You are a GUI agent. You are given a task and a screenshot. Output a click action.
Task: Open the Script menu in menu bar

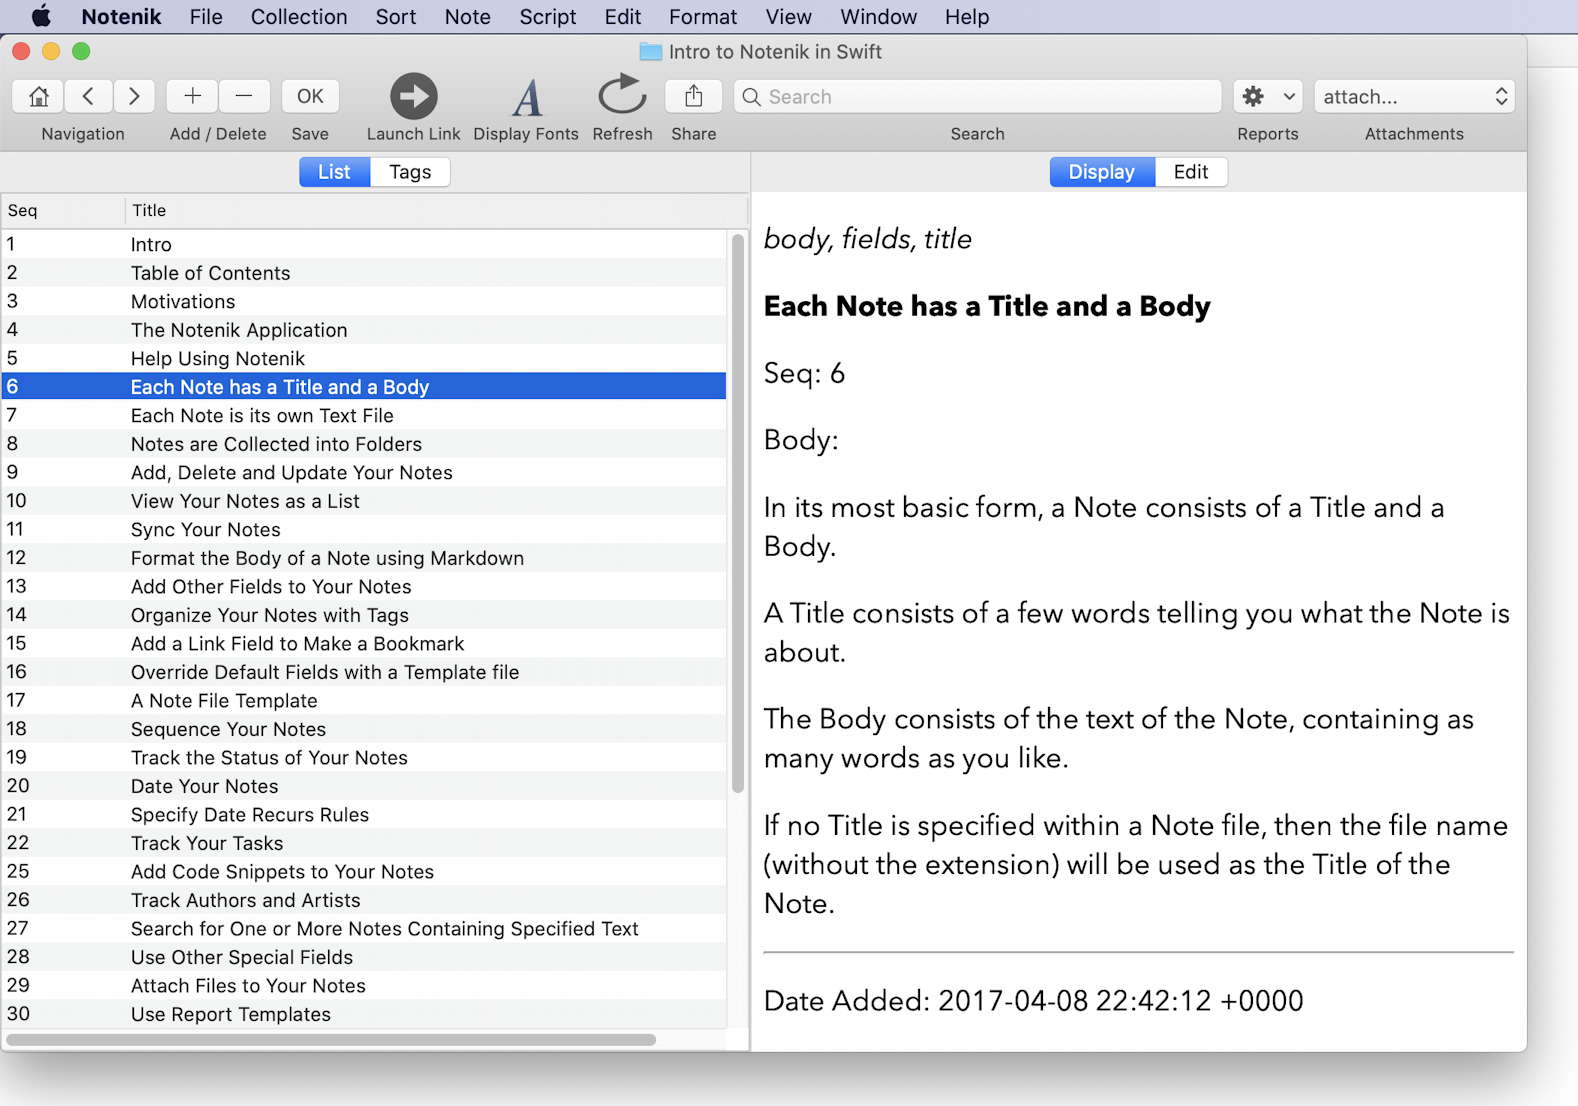[548, 17]
